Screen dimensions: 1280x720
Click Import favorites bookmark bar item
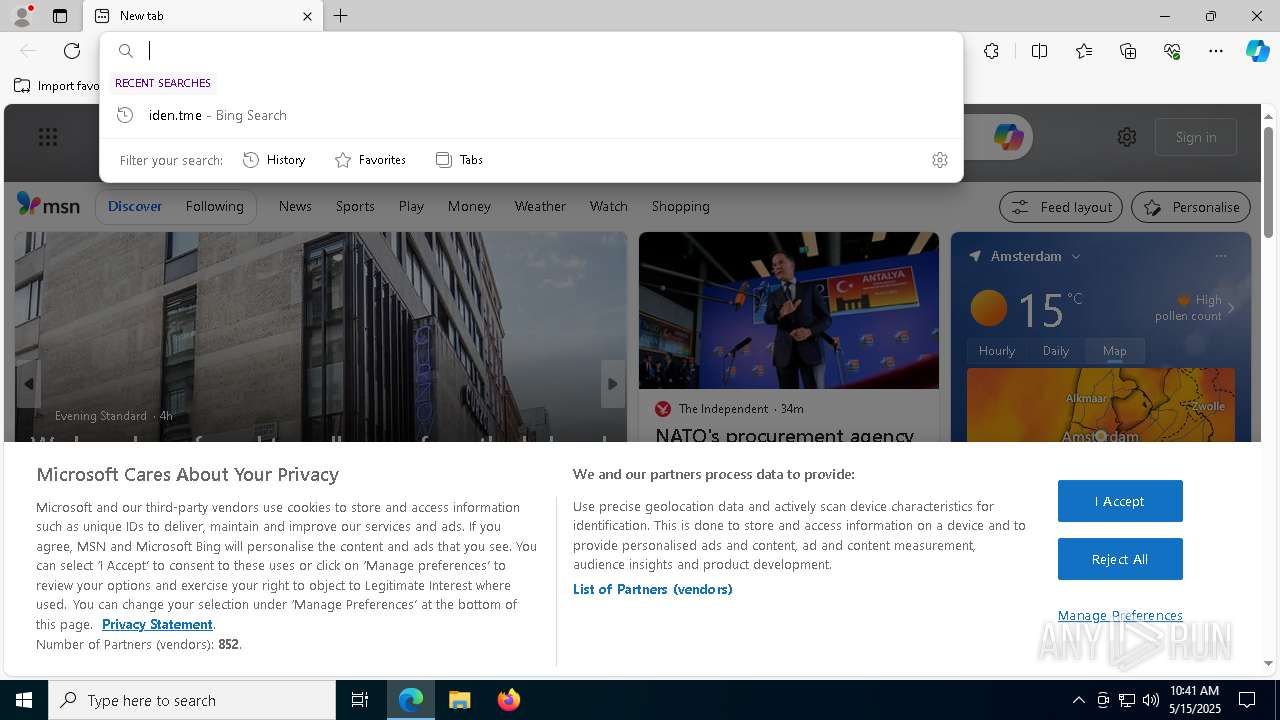point(57,86)
